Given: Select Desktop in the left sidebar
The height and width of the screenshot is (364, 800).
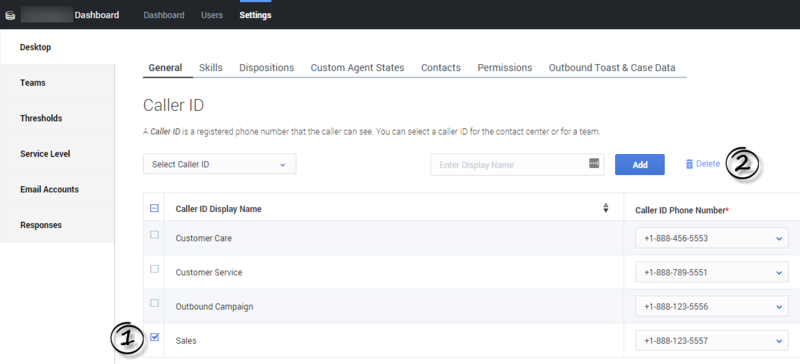Looking at the screenshot, I should click(x=57, y=47).
